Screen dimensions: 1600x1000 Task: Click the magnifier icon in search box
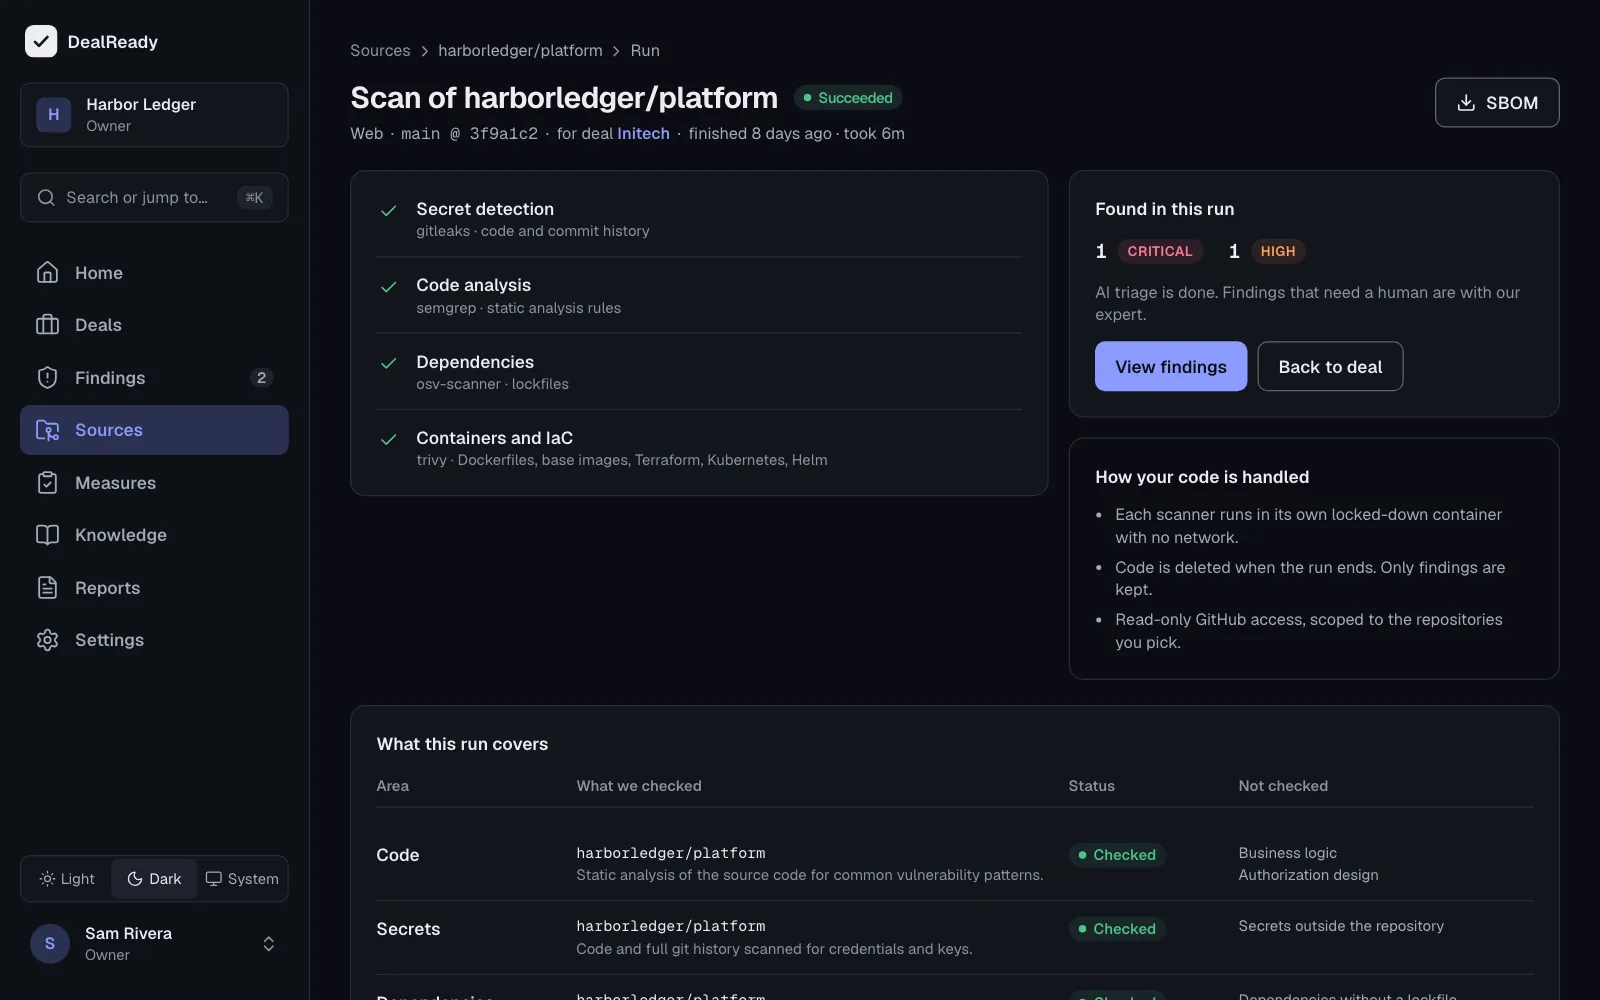tap(46, 197)
